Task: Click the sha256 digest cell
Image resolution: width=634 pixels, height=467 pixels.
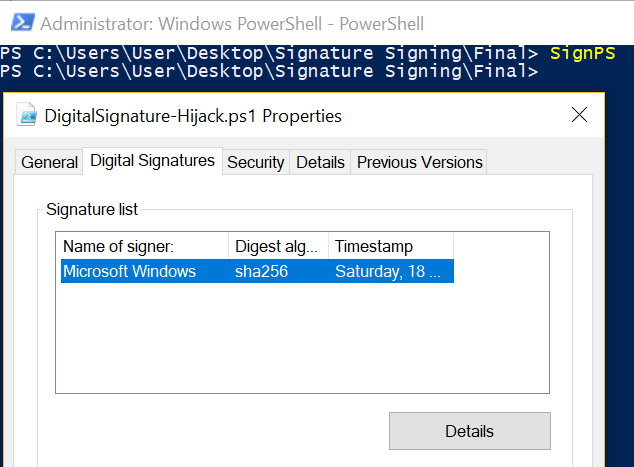Action: click(262, 271)
